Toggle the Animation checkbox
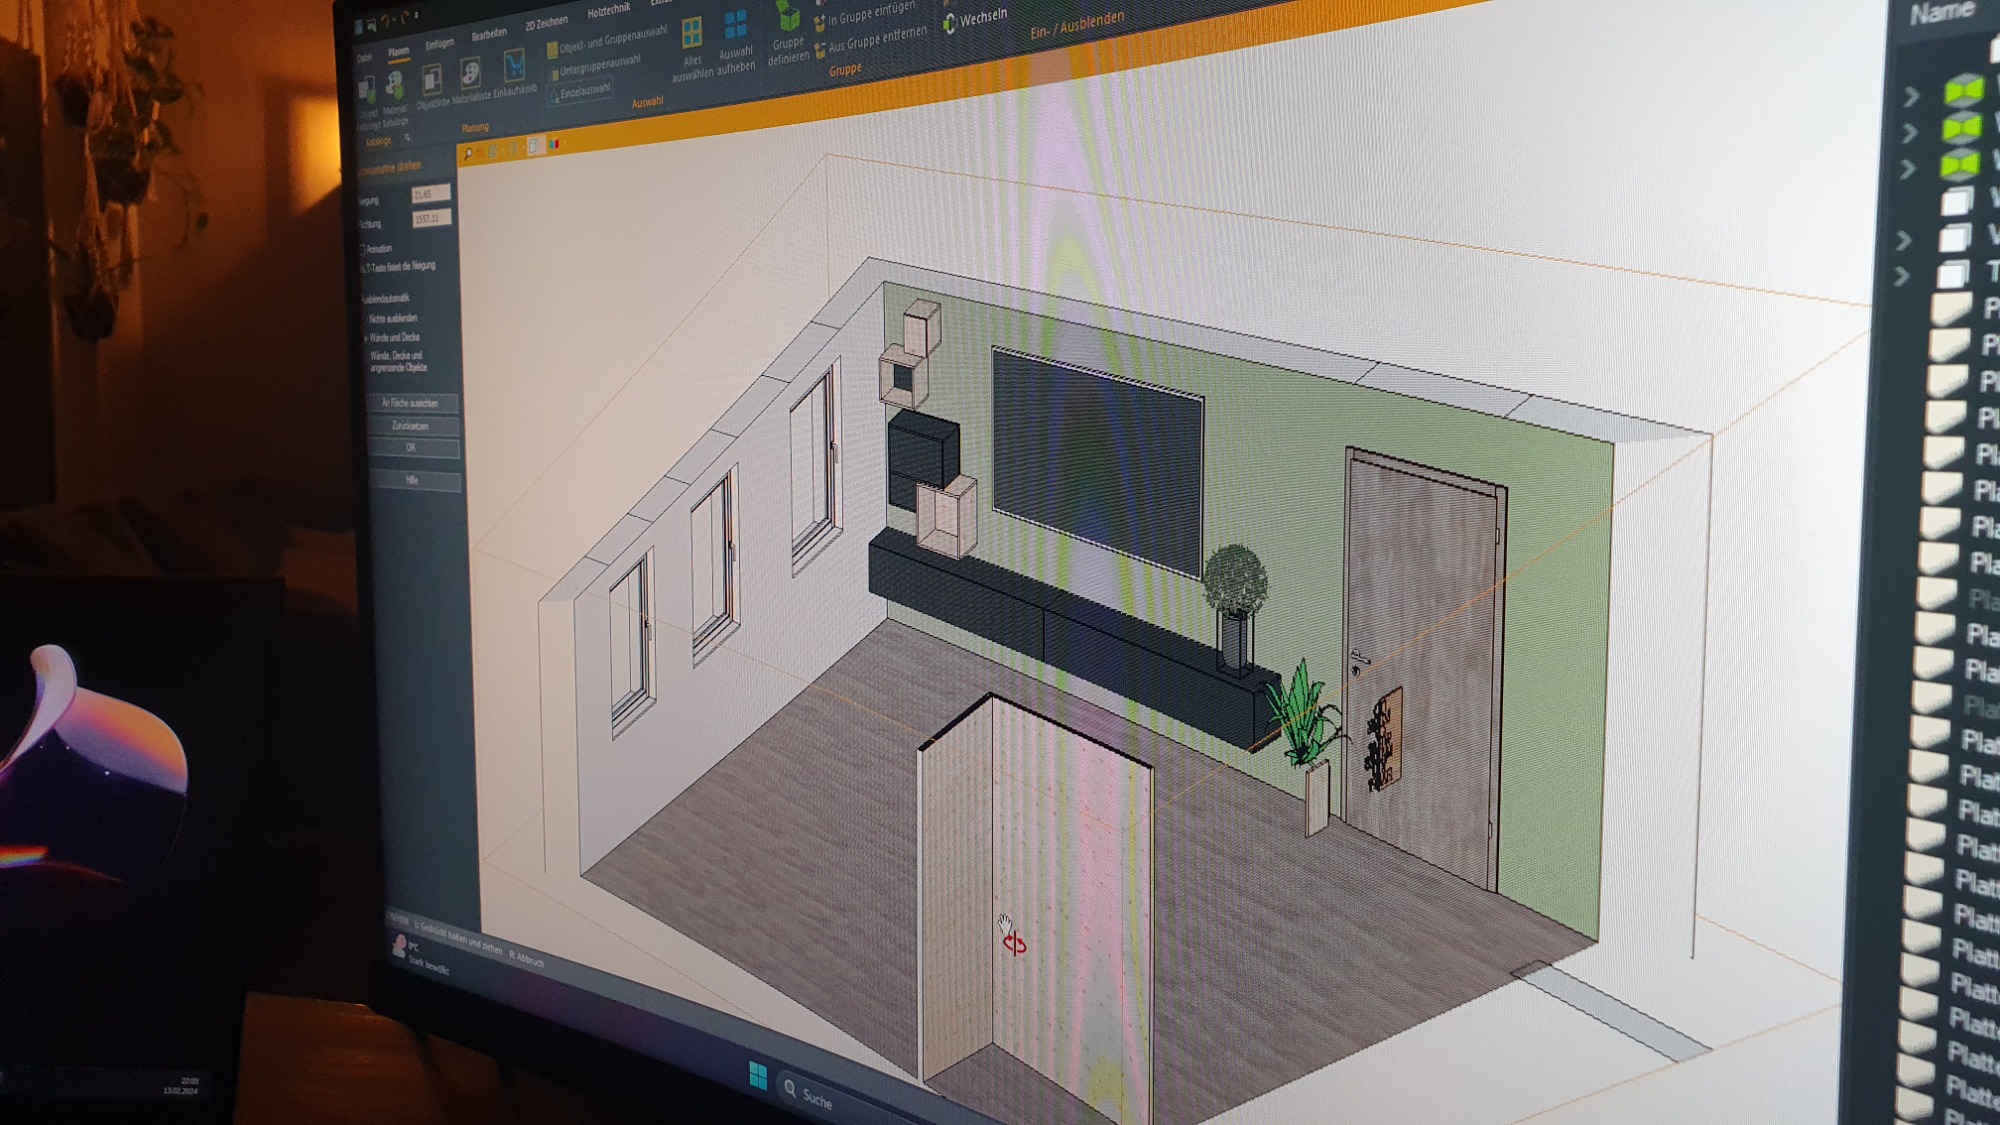The image size is (2000, 1125). 363,249
